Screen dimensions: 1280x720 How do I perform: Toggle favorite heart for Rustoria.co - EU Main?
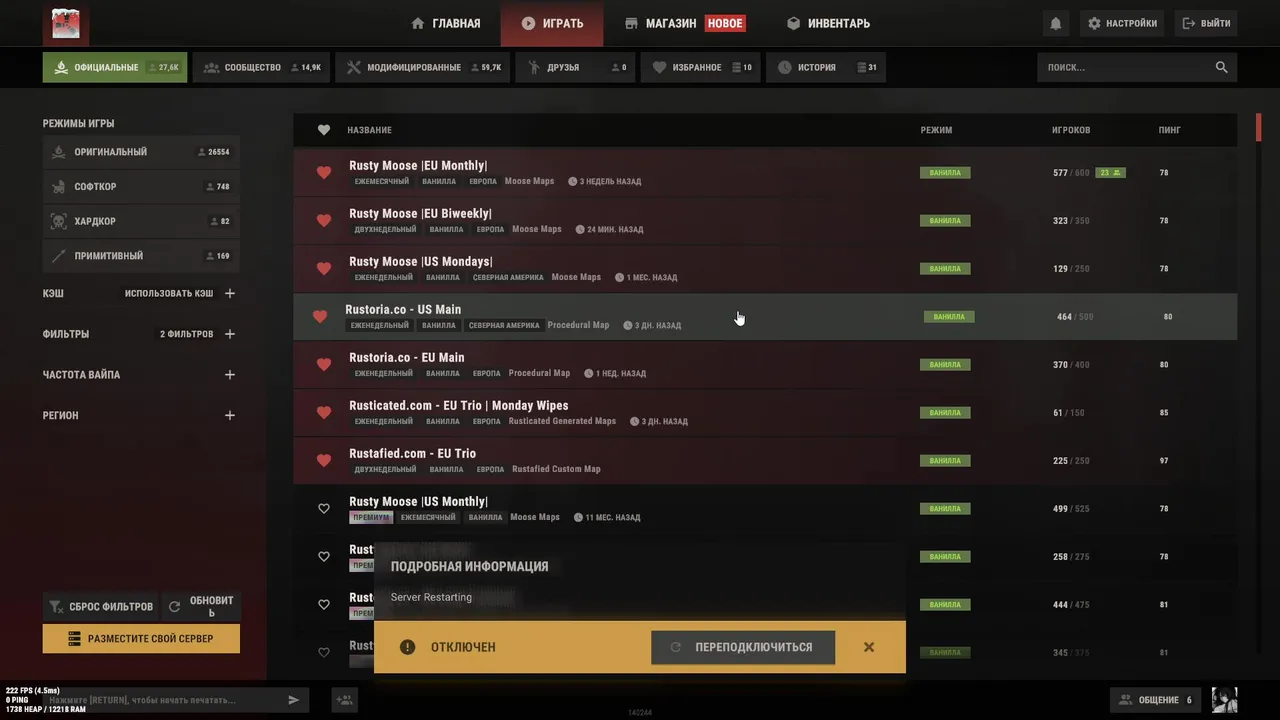point(324,365)
